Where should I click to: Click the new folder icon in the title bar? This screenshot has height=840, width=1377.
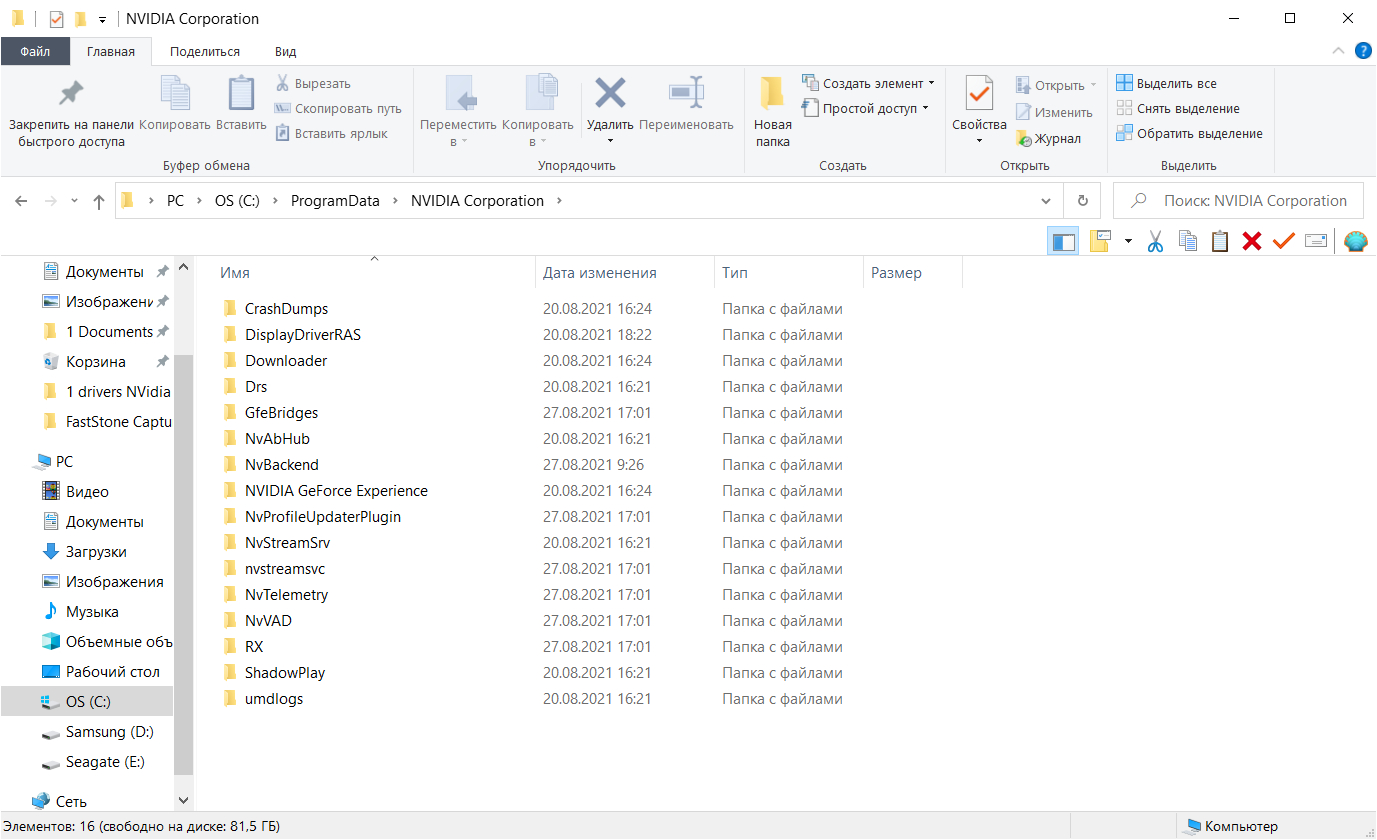80,19
